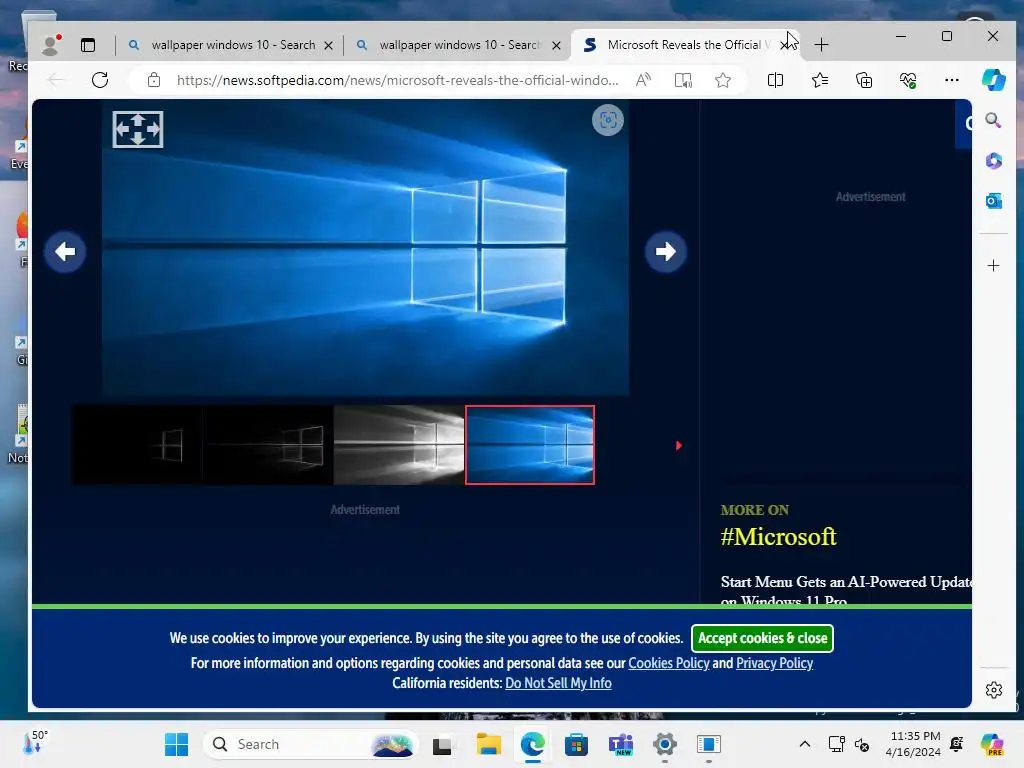The width and height of the screenshot is (1024, 768).
Task: Add a sidebar app with plus
Action: (x=993, y=266)
